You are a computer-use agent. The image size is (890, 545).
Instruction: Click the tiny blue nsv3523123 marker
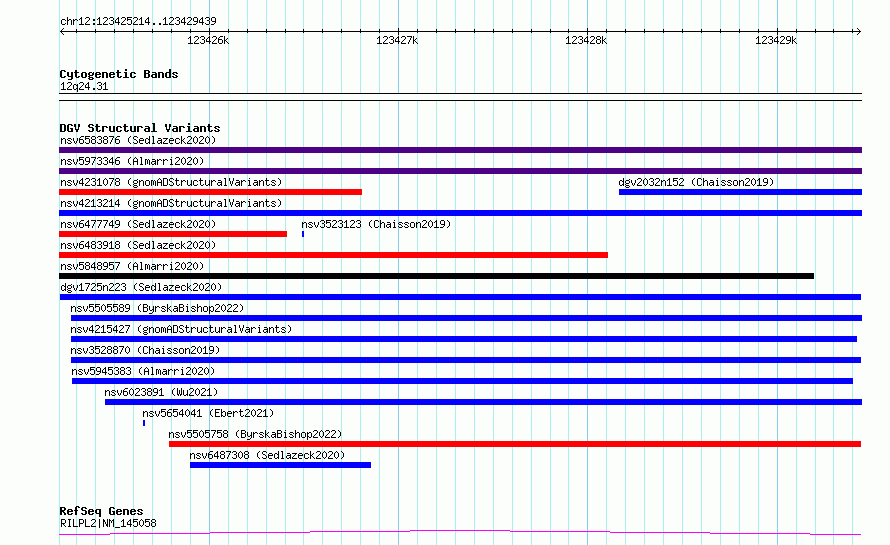[303, 234]
